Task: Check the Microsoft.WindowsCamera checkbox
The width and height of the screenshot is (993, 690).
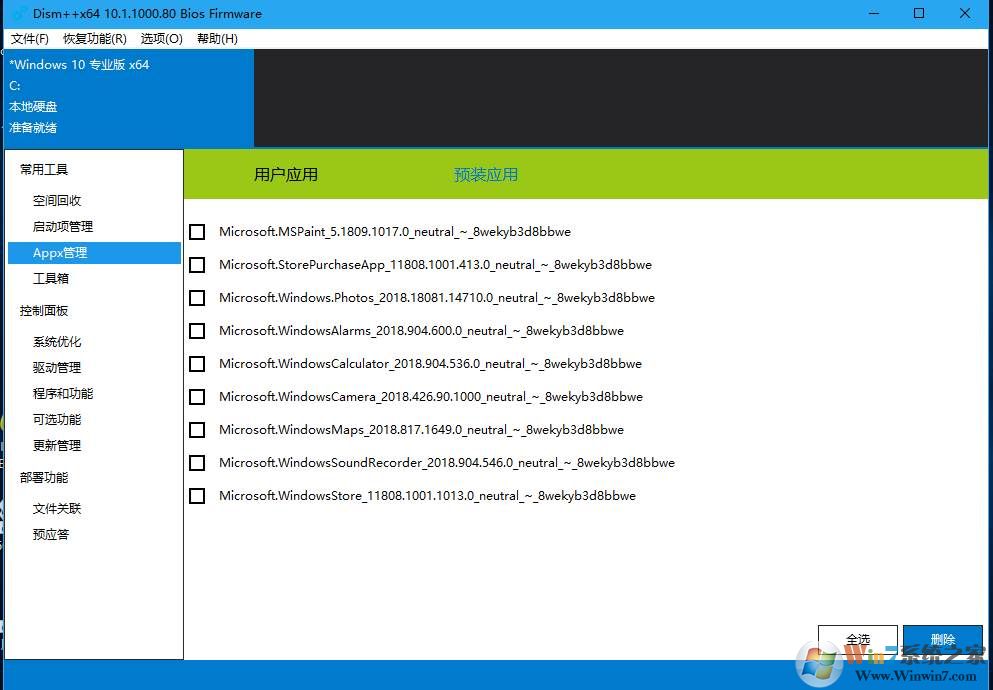Action: coord(197,396)
